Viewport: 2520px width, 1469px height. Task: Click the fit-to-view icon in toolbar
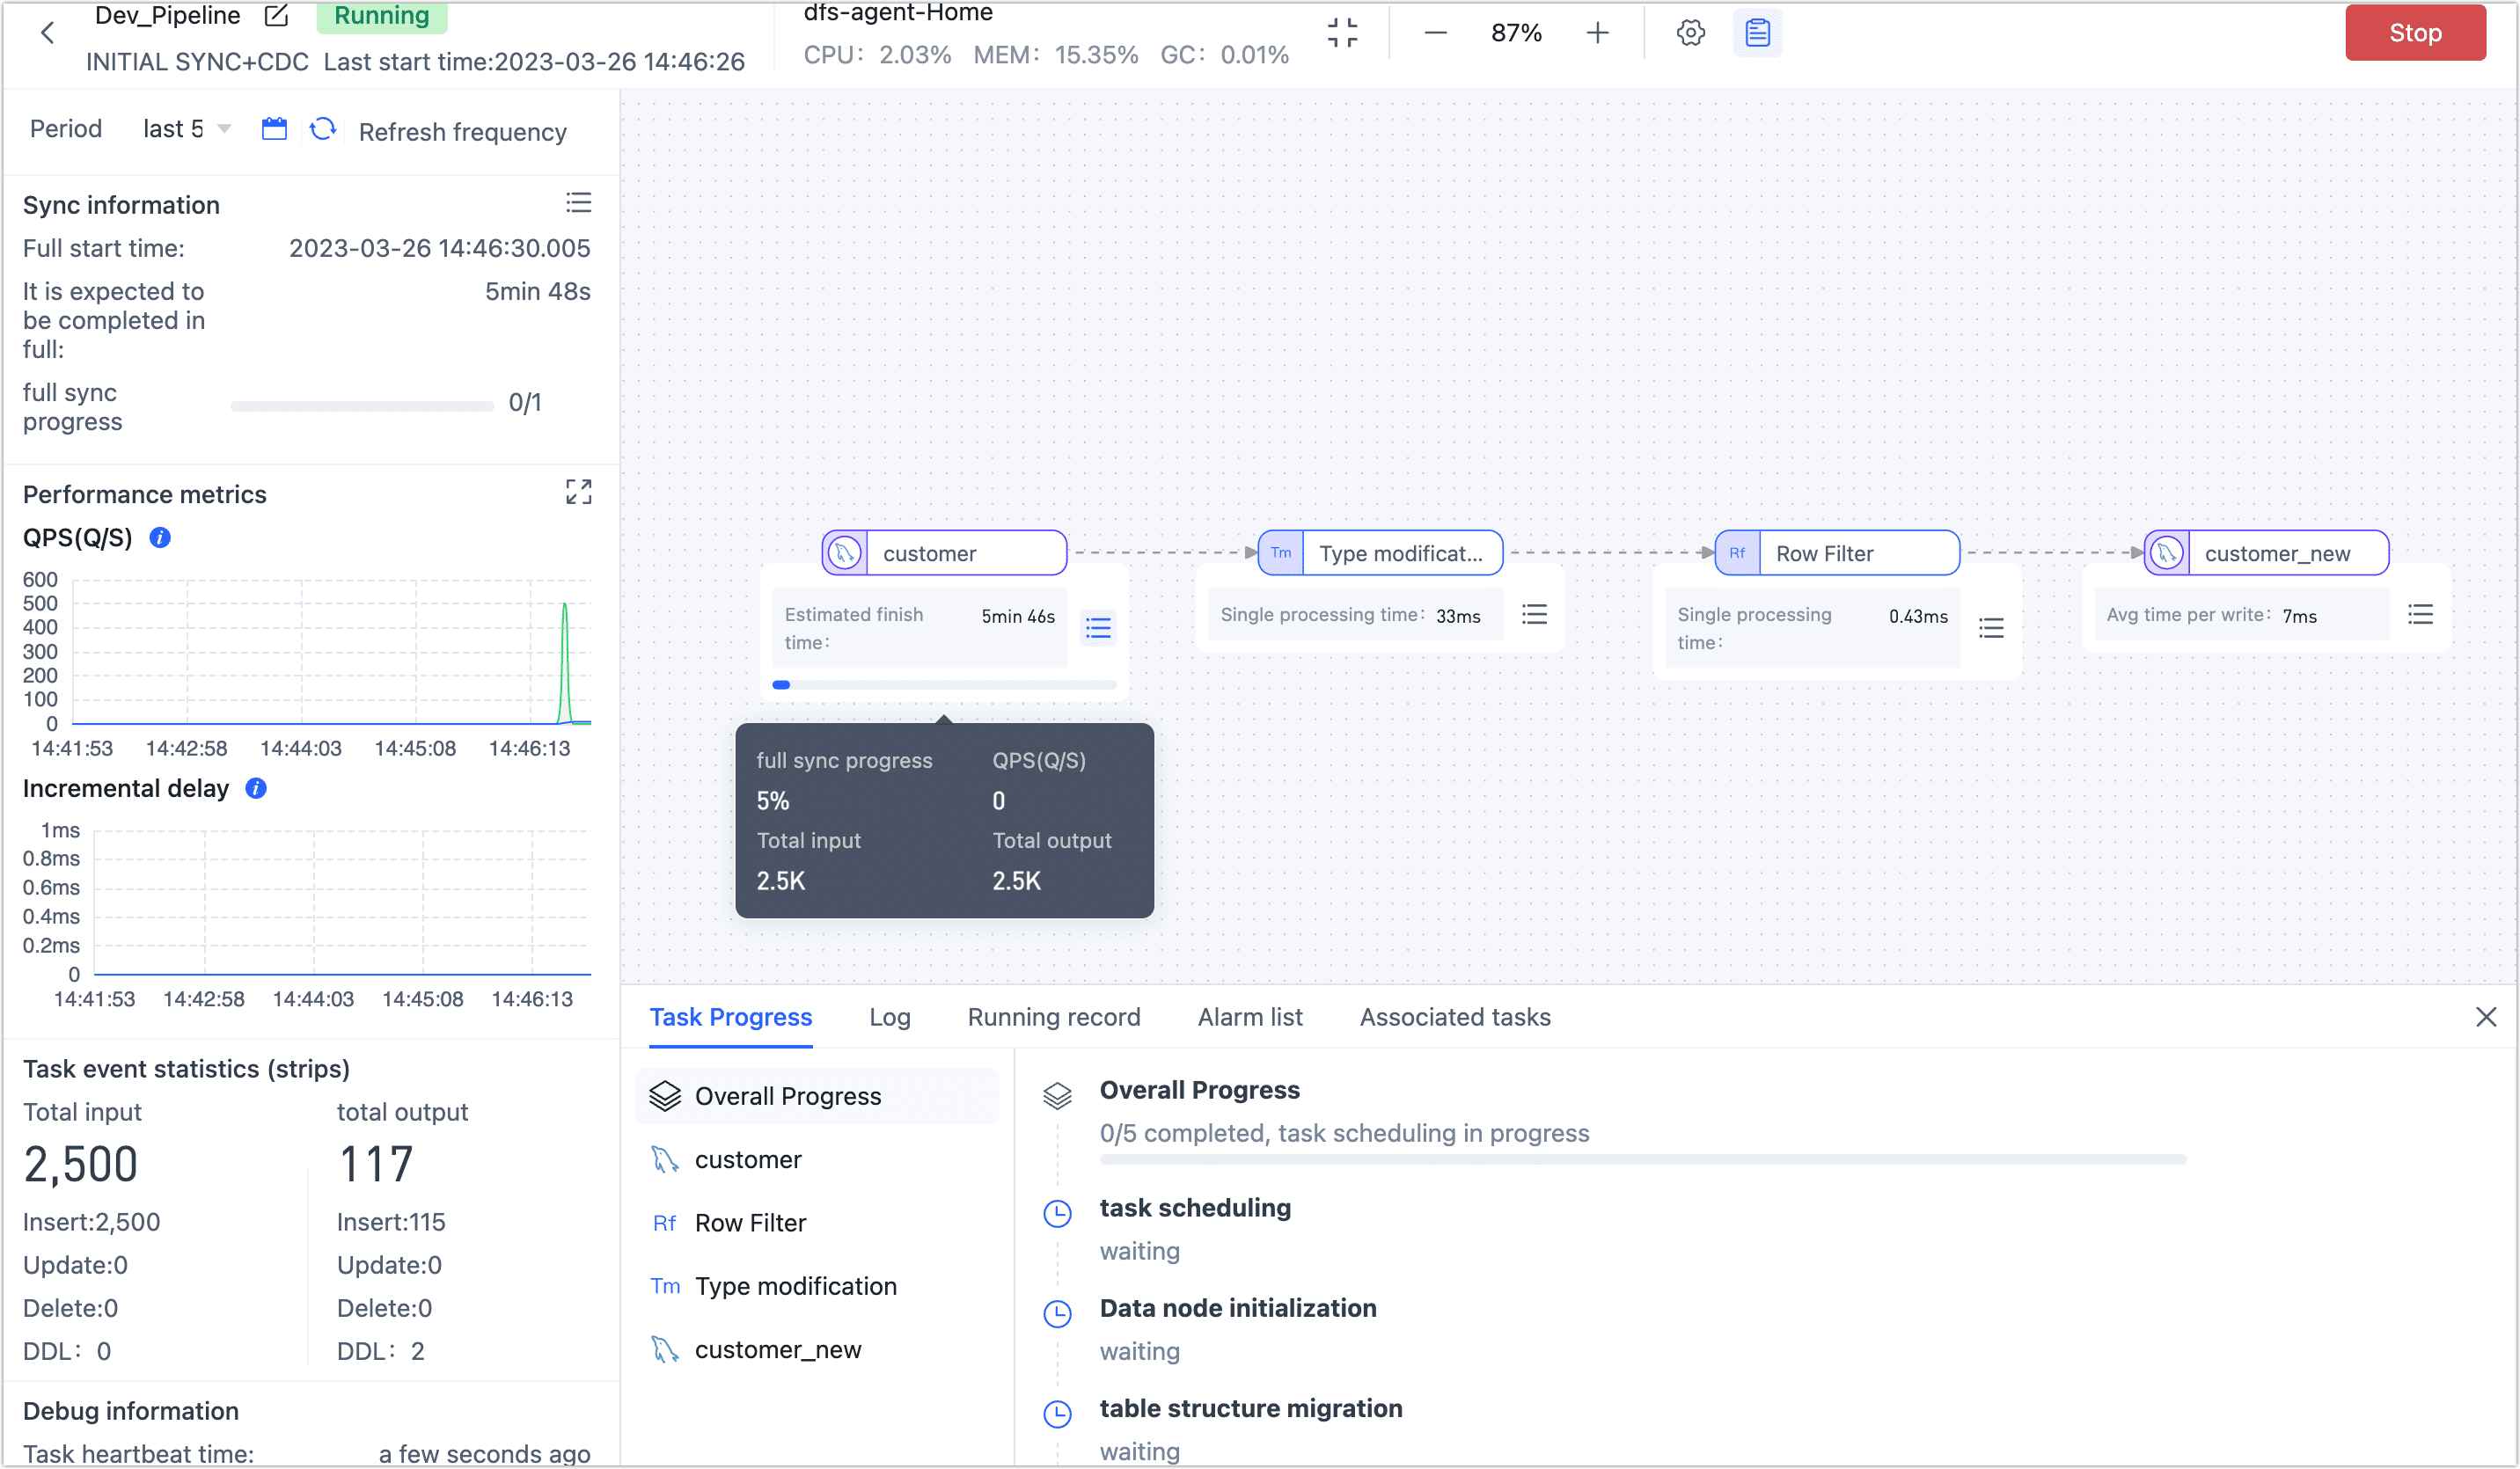(x=1343, y=32)
